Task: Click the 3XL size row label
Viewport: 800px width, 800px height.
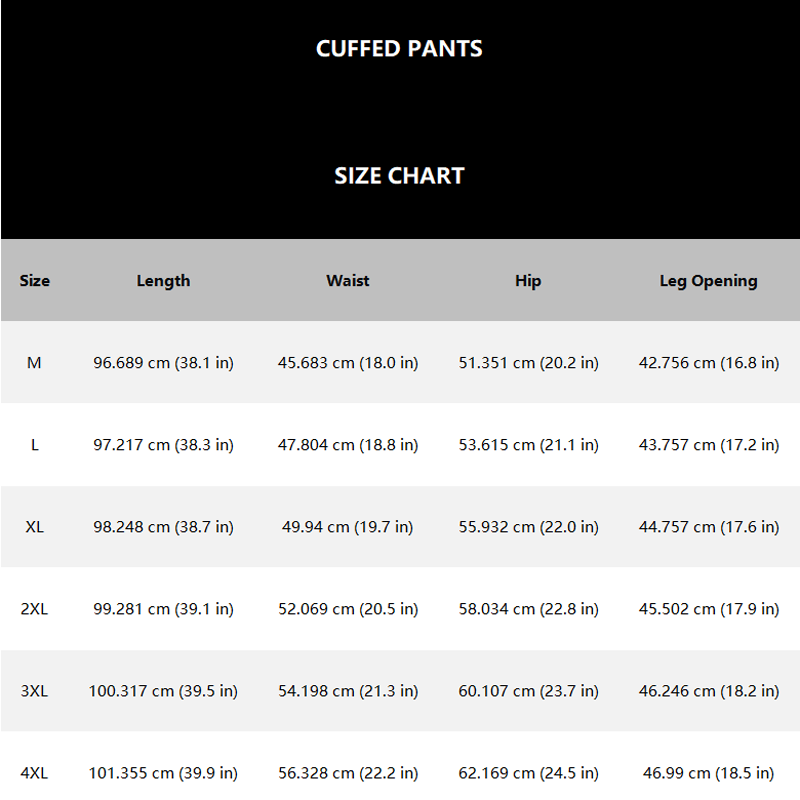Action: [x=34, y=691]
